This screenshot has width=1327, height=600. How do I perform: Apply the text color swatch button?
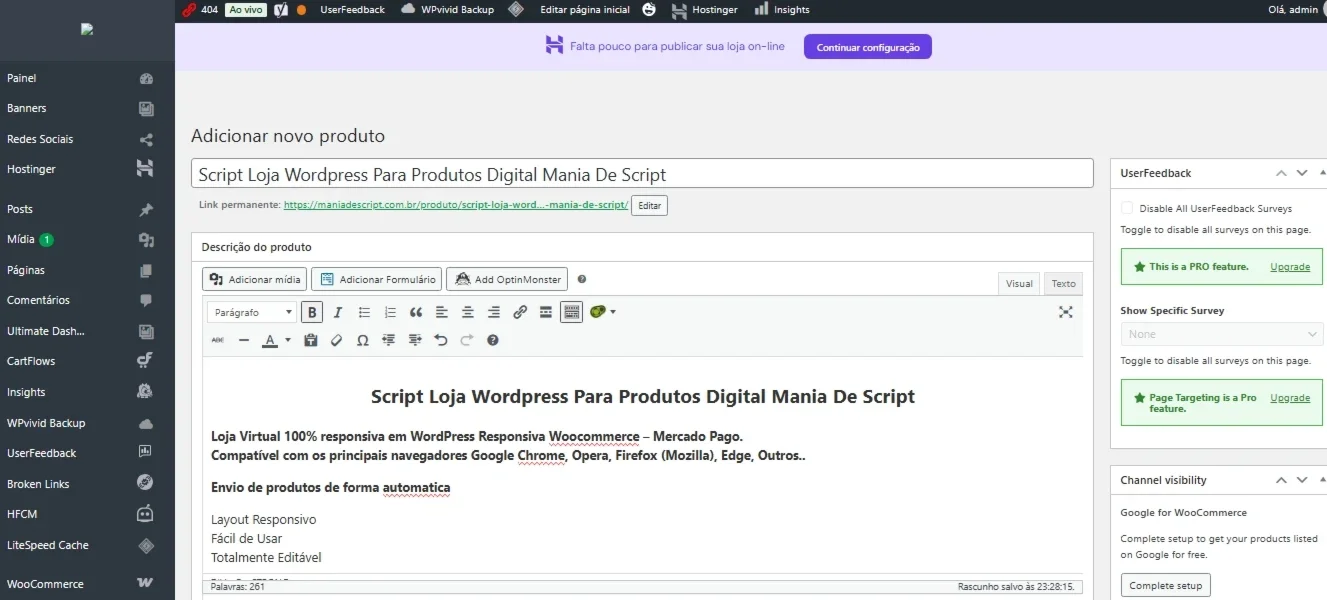tap(270, 340)
